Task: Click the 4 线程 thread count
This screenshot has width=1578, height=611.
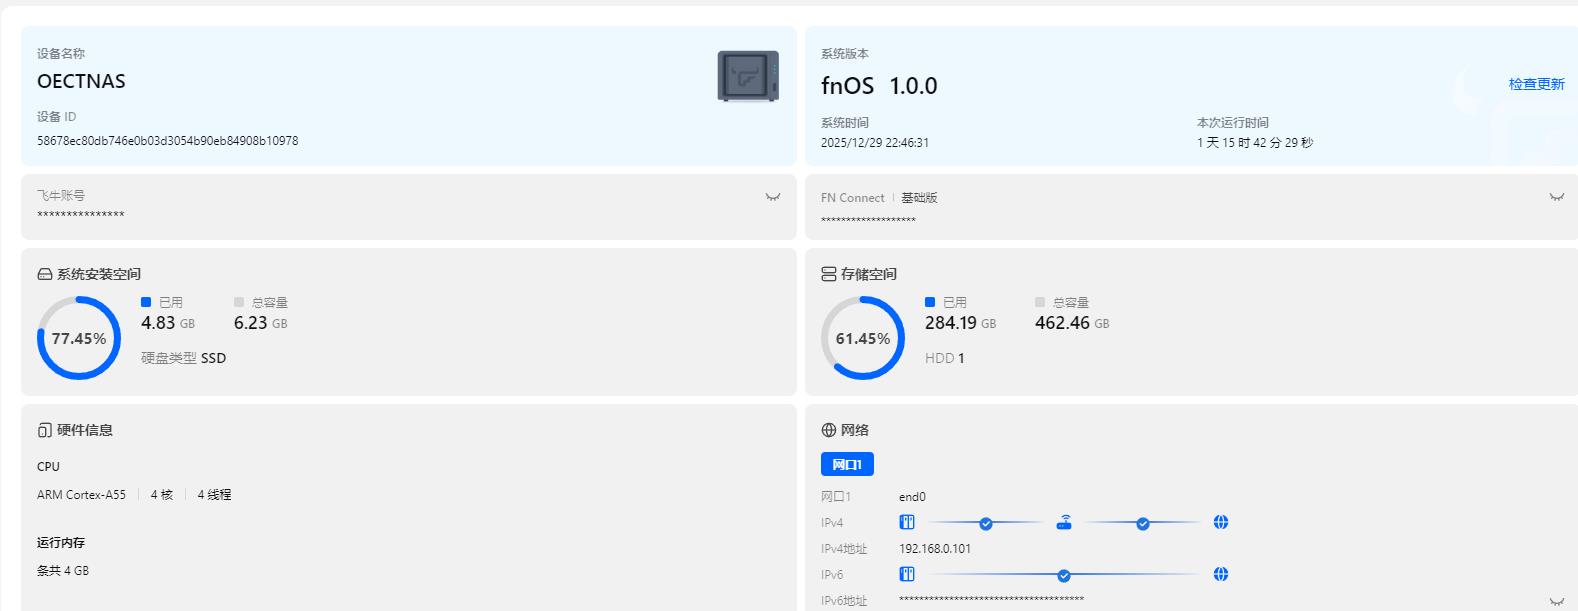Action: pyautogui.click(x=214, y=495)
